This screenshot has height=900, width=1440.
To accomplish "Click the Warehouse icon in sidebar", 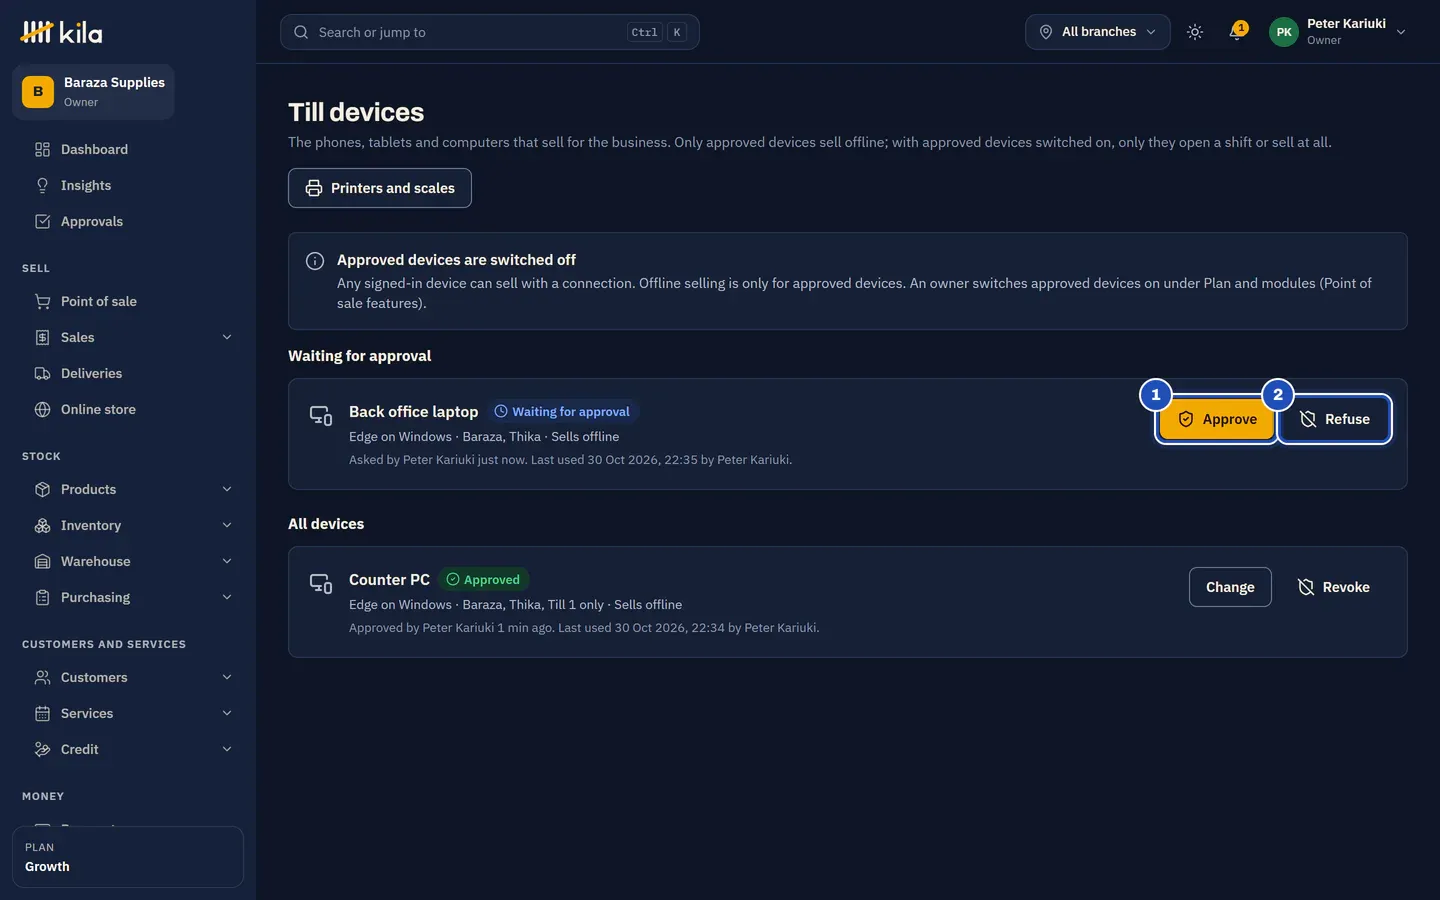I will [x=42, y=561].
